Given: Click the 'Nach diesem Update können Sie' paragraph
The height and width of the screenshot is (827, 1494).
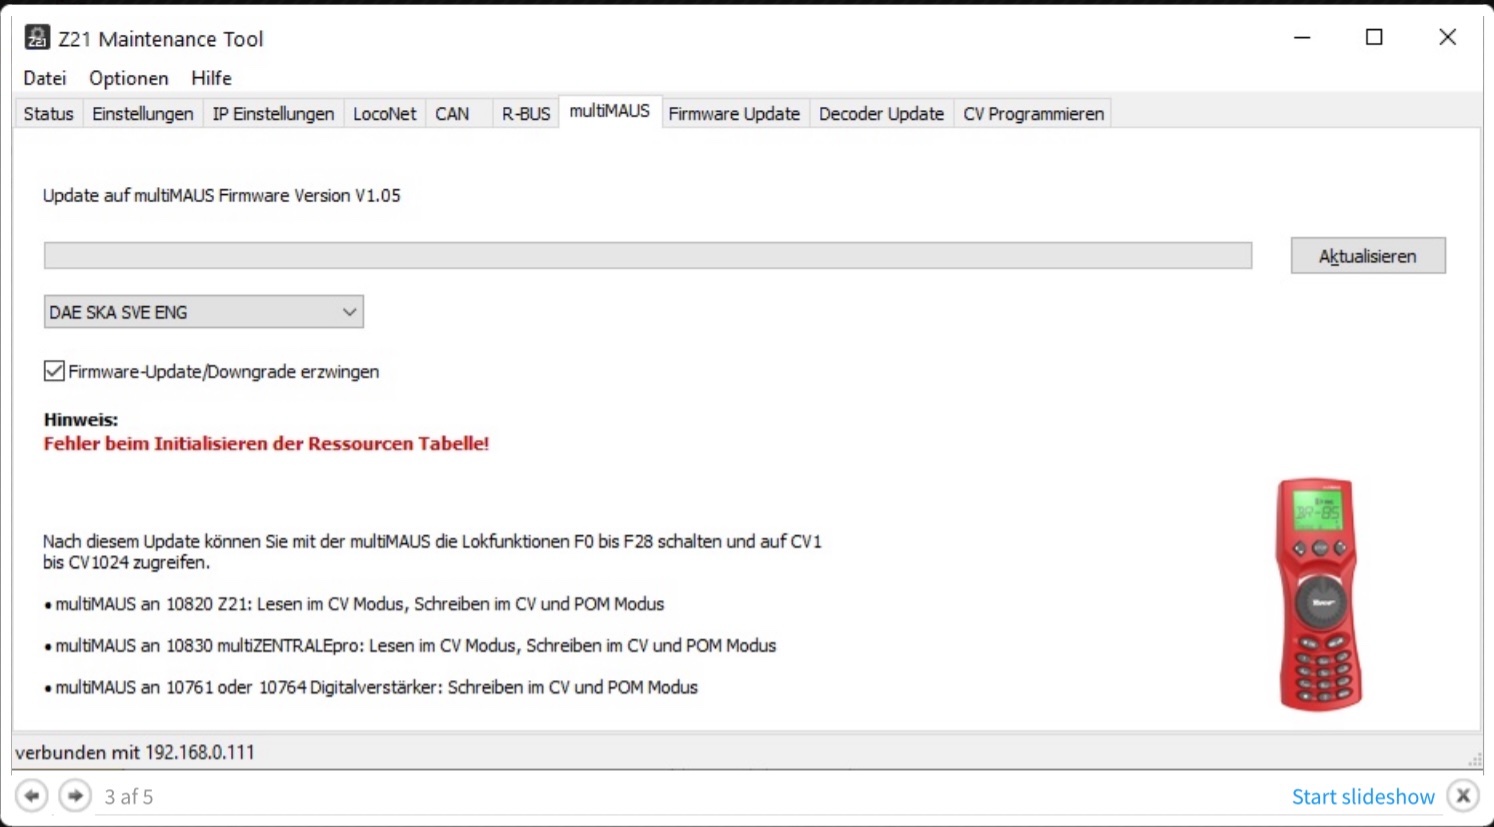Looking at the screenshot, I should [x=432, y=552].
